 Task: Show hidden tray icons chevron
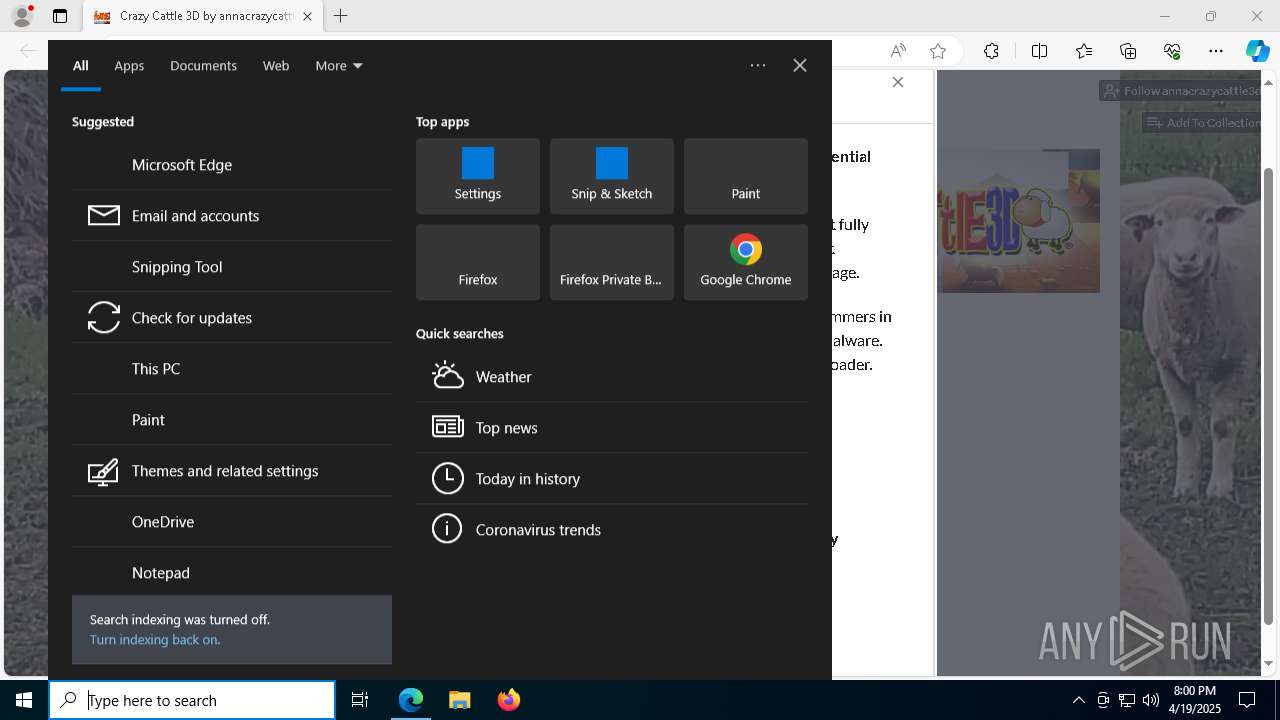pos(1078,700)
